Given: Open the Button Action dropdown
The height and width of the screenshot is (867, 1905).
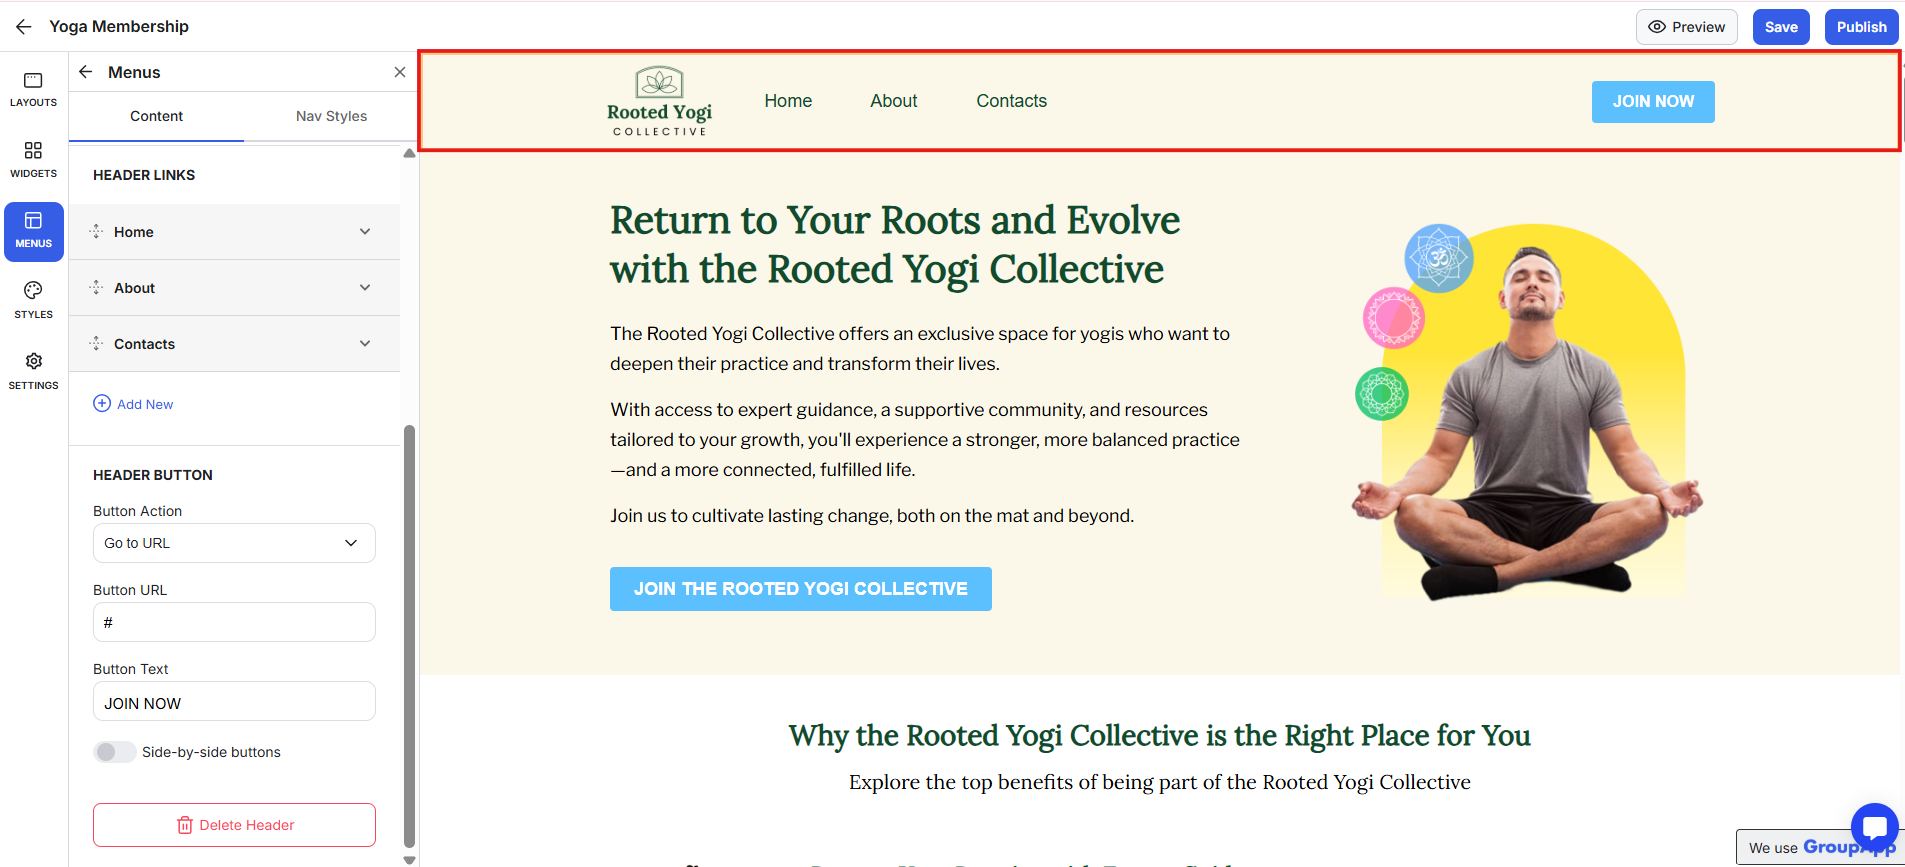Looking at the screenshot, I should pyautogui.click(x=234, y=543).
